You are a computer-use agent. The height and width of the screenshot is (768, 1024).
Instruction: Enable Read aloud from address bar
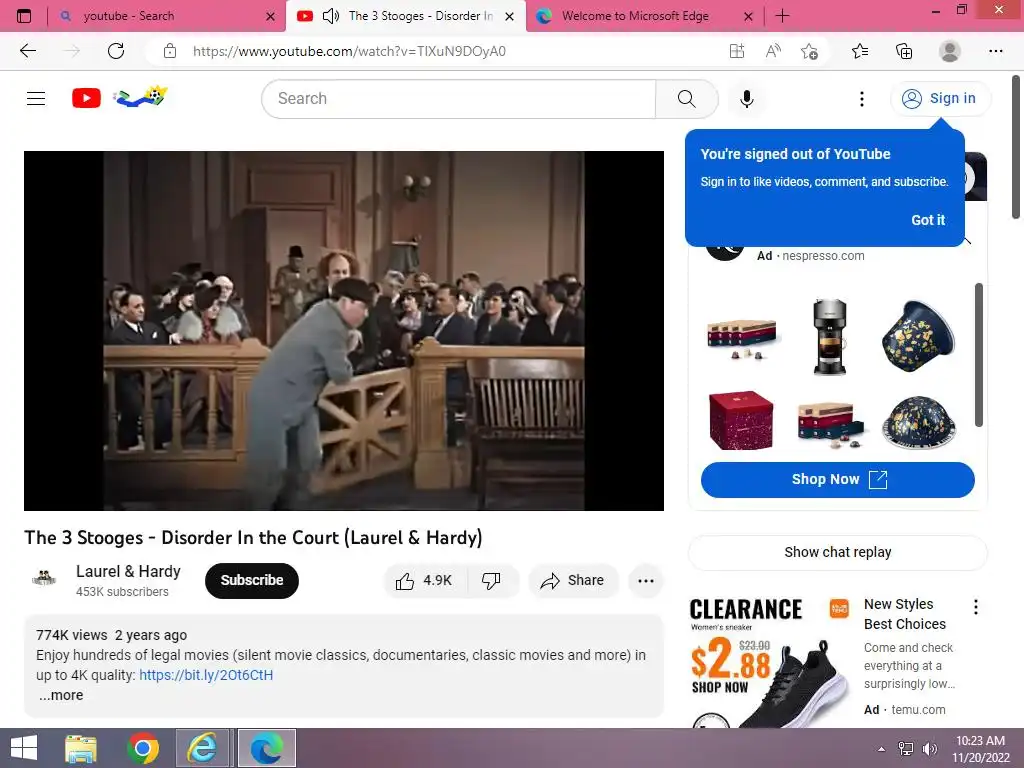pyautogui.click(x=773, y=51)
